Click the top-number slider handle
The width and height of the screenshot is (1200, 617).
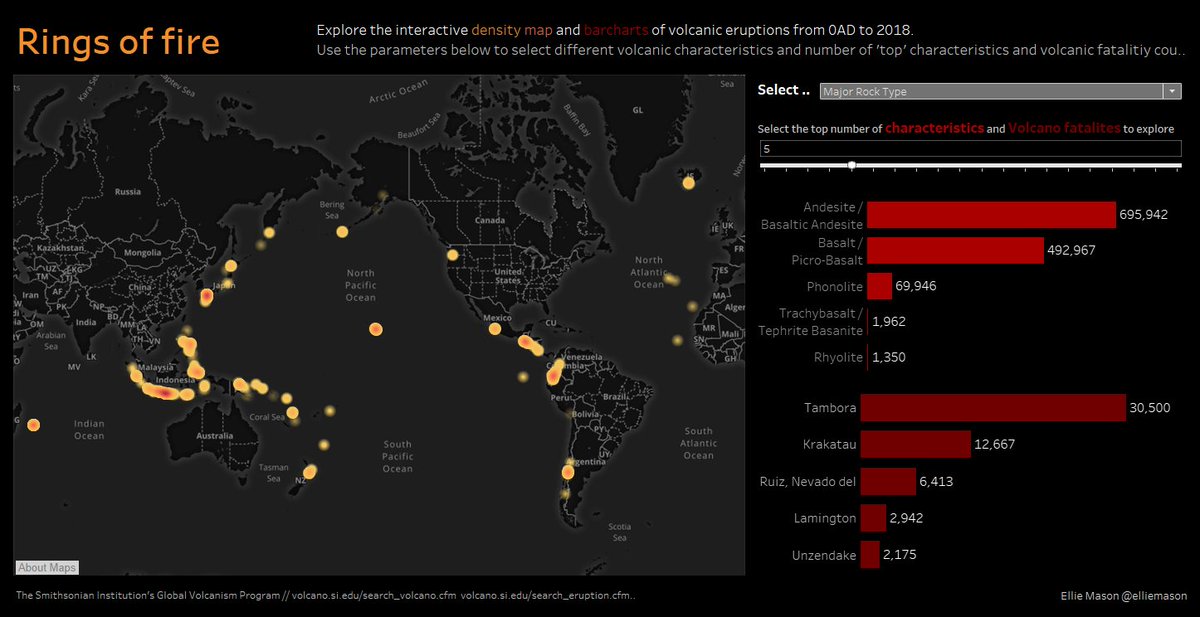coord(851,165)
